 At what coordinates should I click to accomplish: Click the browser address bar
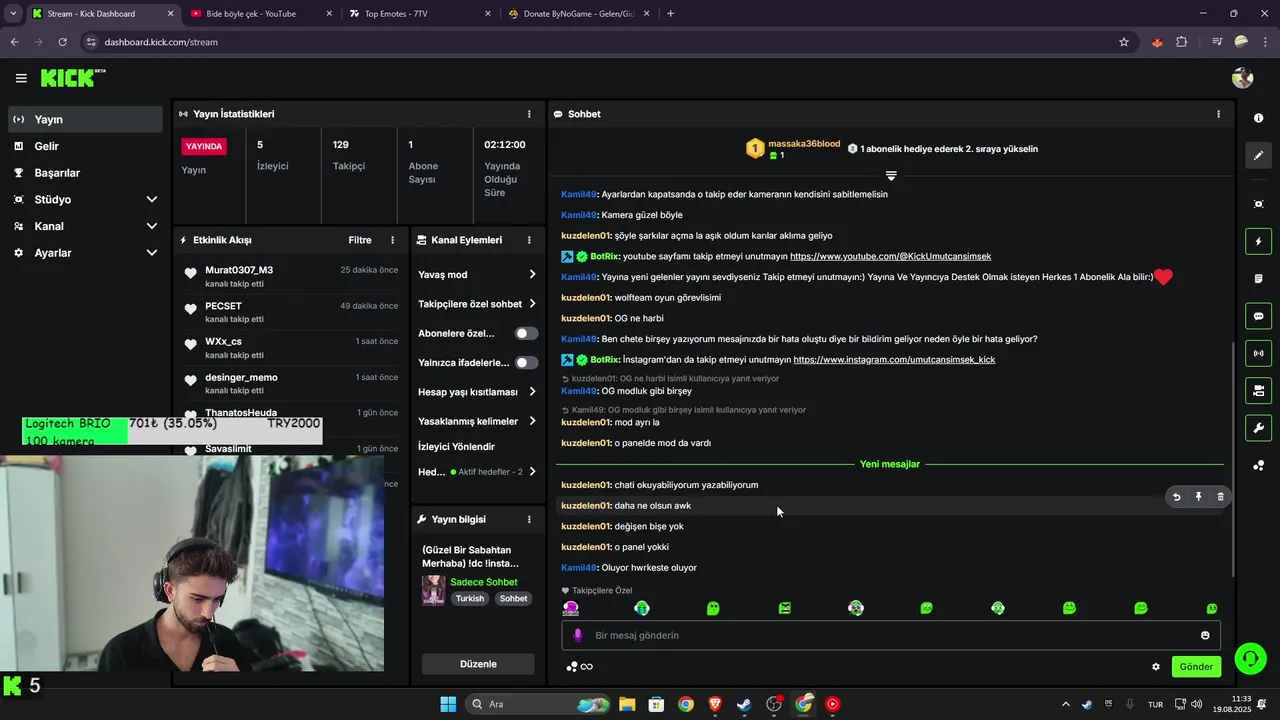[600, 42]
